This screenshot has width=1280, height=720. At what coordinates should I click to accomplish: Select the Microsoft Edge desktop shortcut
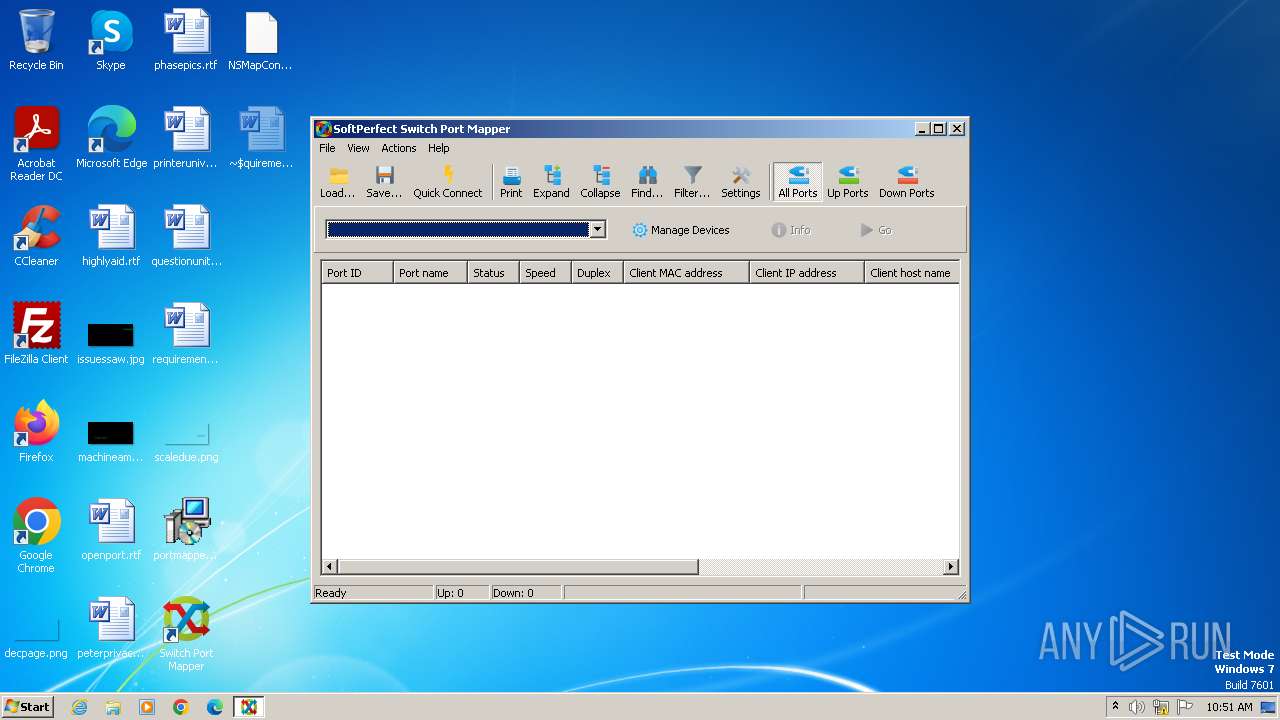coord(111,138)
